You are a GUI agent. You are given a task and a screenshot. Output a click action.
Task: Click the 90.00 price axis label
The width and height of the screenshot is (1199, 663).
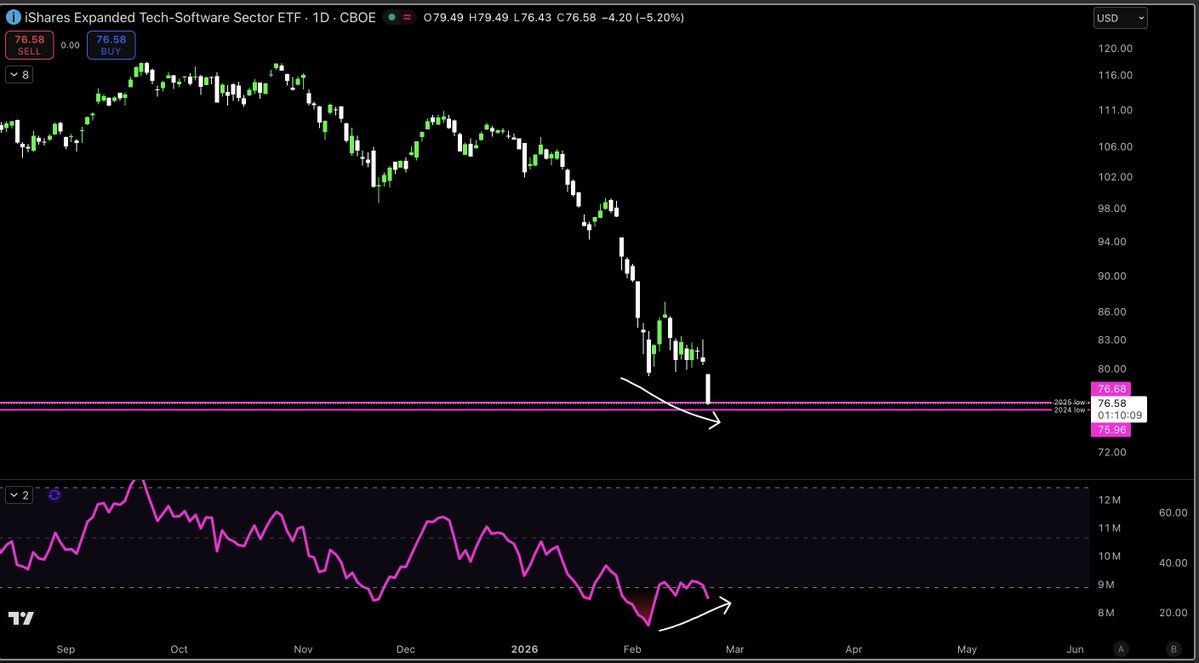point(1114,276)
